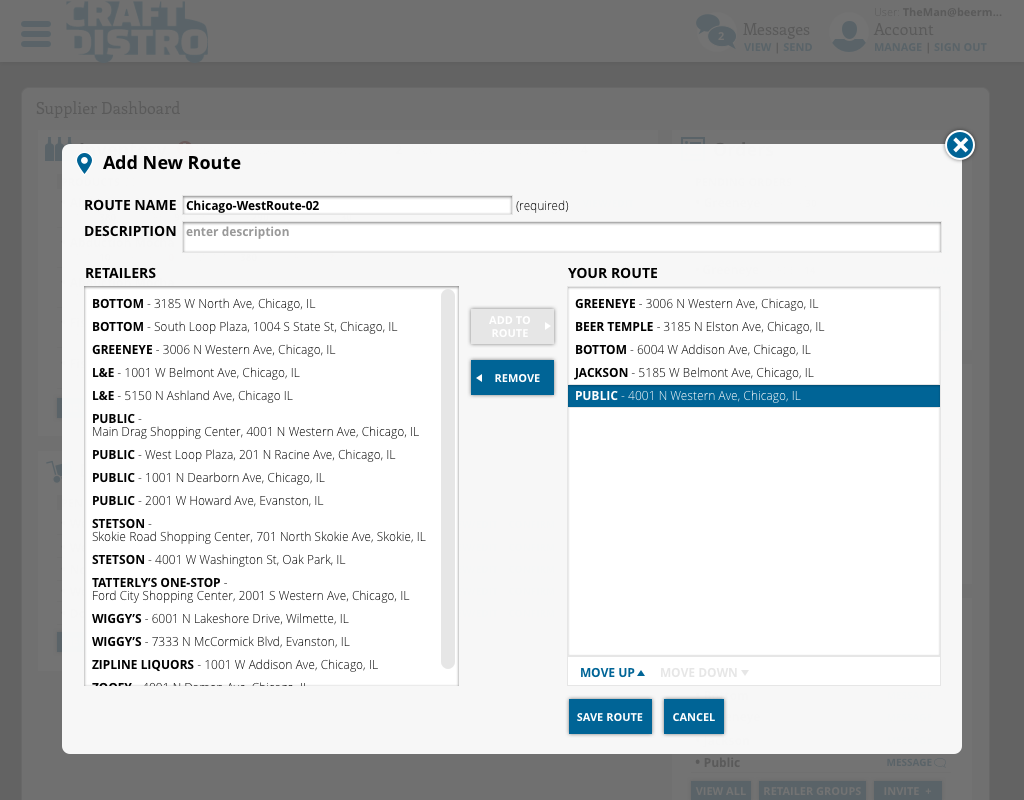Click the map pin icon beside Add New Route

coord(84,163)
